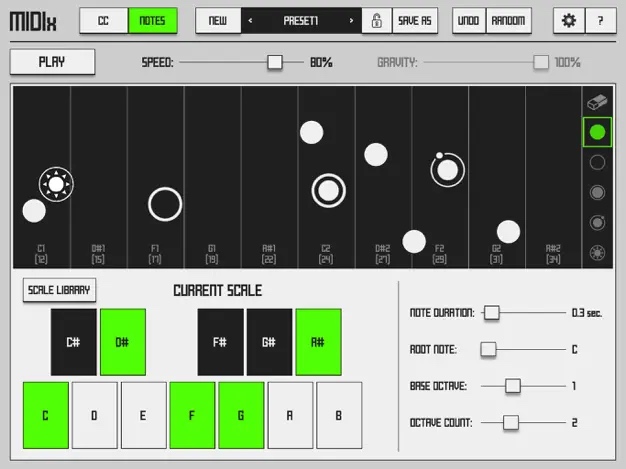This screenshot has width=626, height=469.
Task: Click the double-ring ball in C2 column
Action: coord(329,190)
